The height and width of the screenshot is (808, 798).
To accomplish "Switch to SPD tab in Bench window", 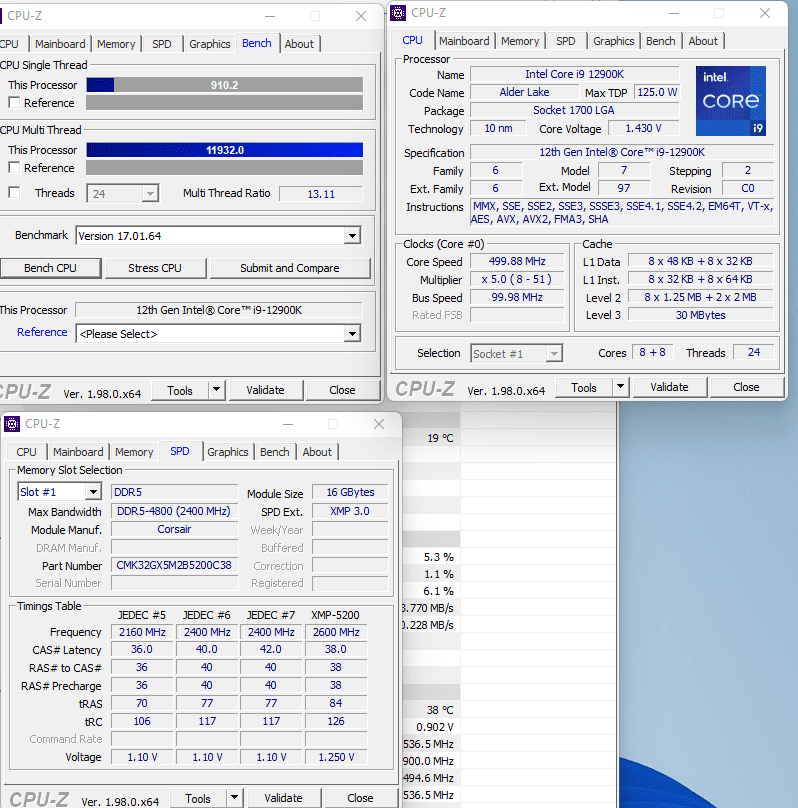I will coord(161,44).
